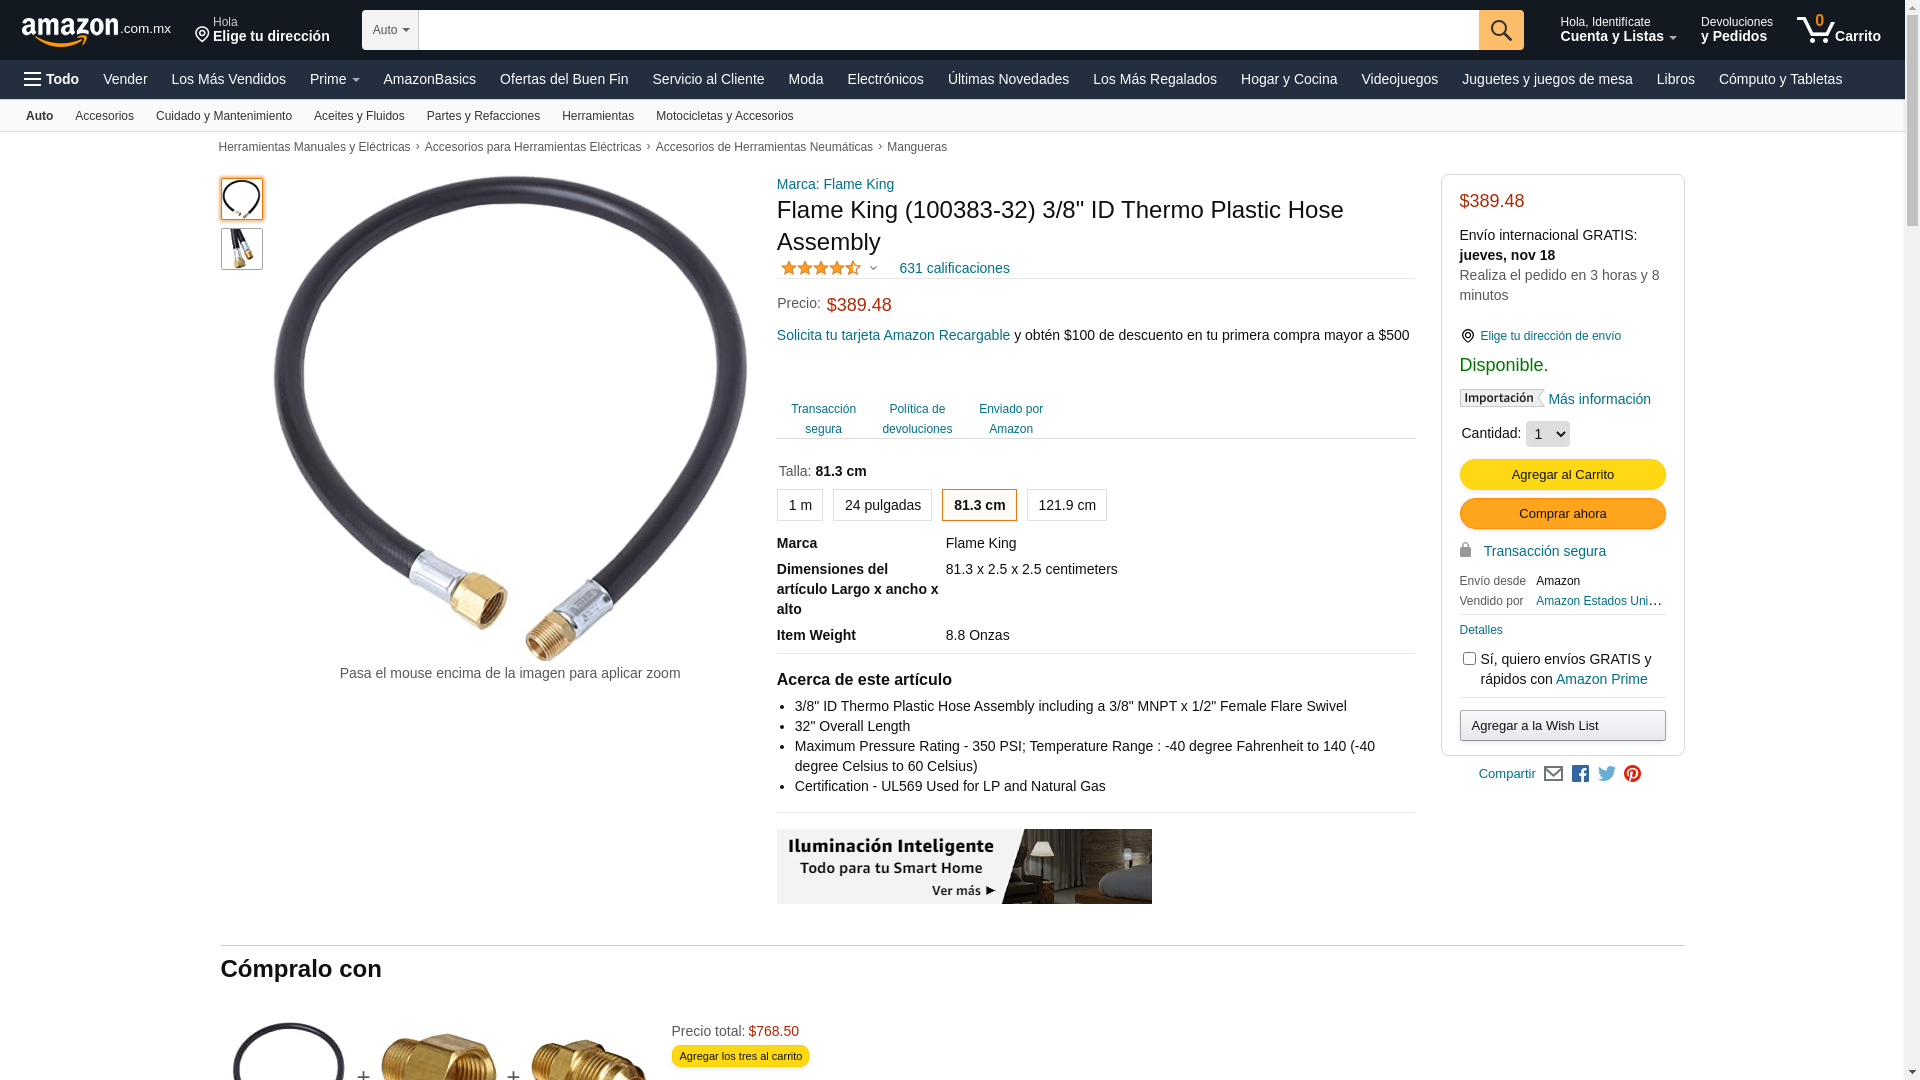Open the shopping cart icon
Viewport: 1920px width, 1080px height.
(x=1838, y=30)
